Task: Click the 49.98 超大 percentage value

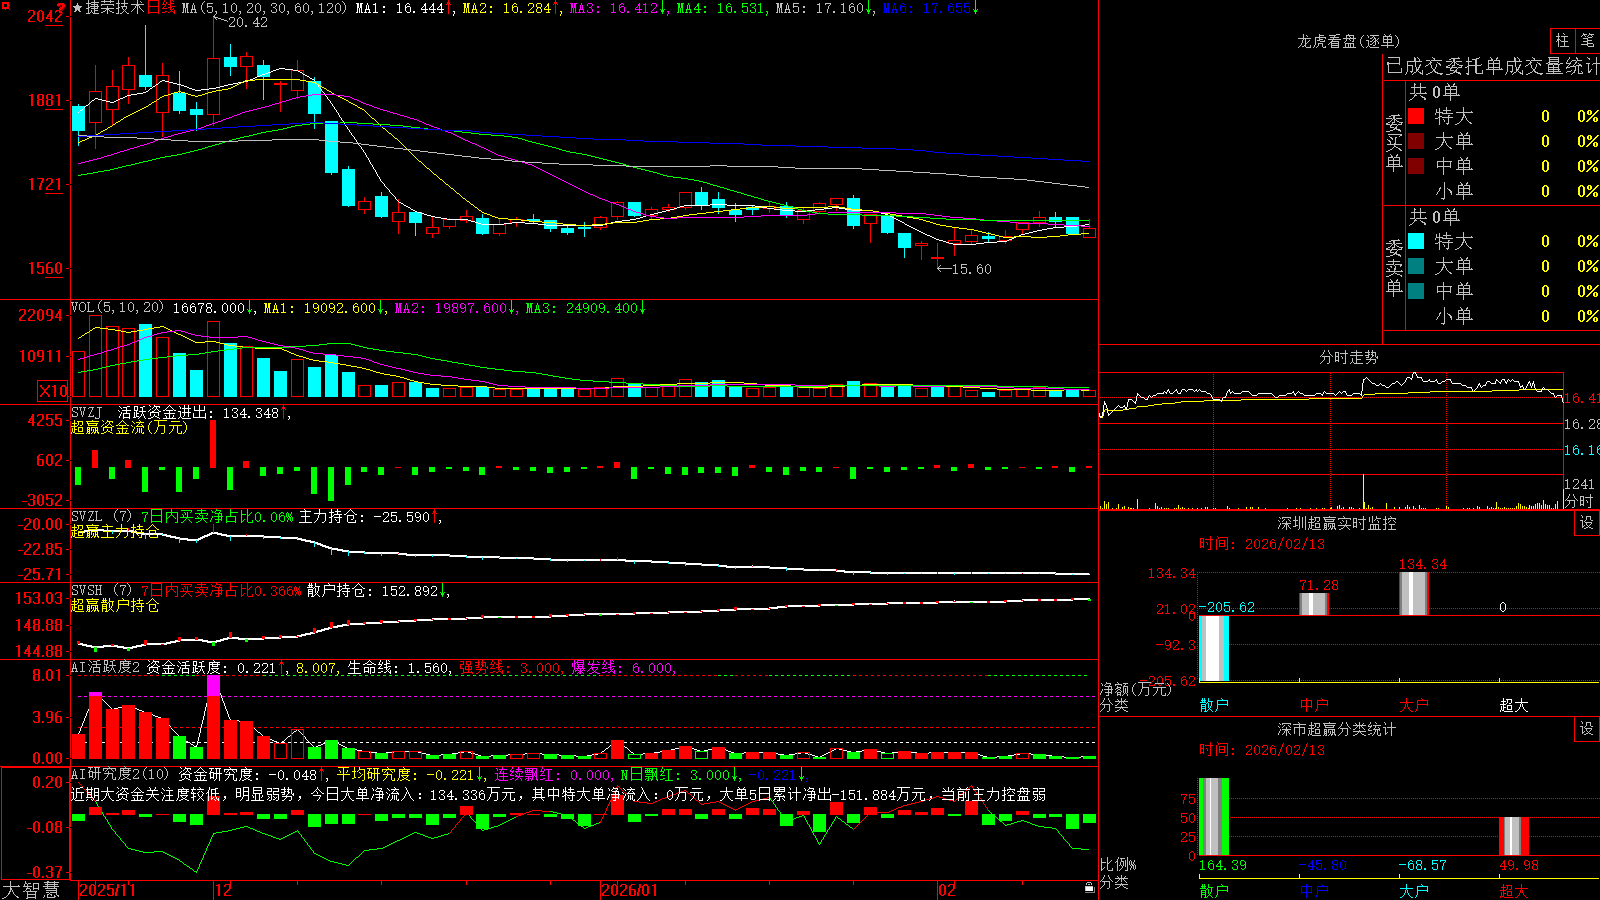Action: click(x=1519, y=865)
